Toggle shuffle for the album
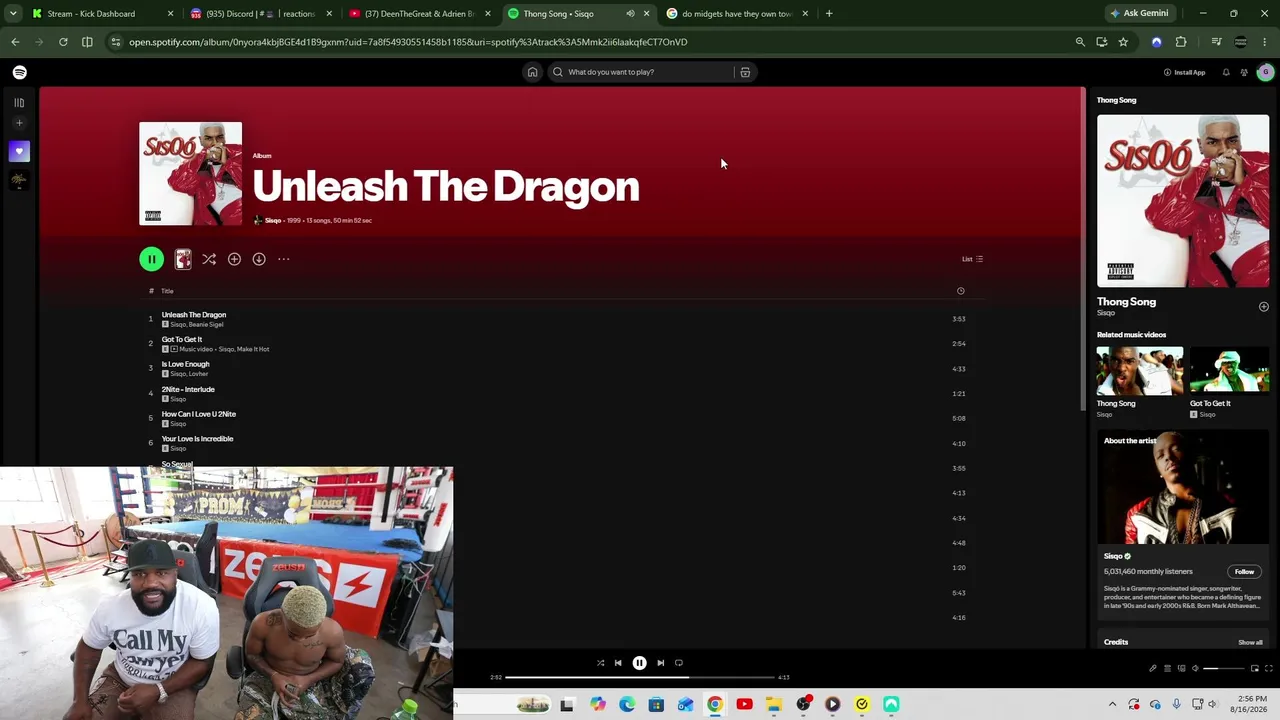This screenshot has width=1280, height=720. point(209,259)
